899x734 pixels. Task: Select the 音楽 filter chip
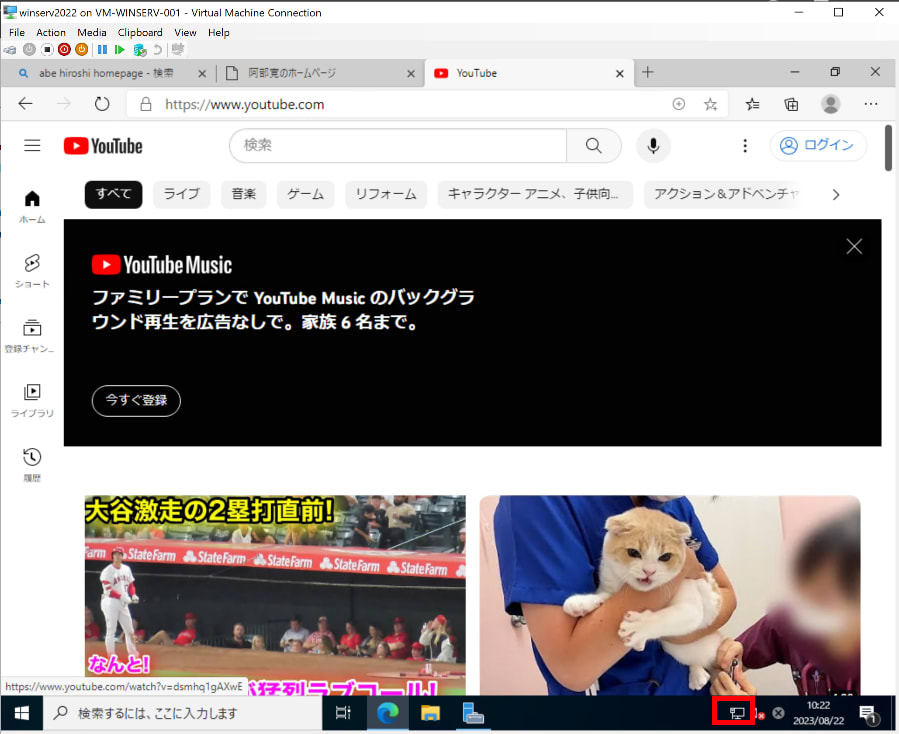tap(244, 194)
